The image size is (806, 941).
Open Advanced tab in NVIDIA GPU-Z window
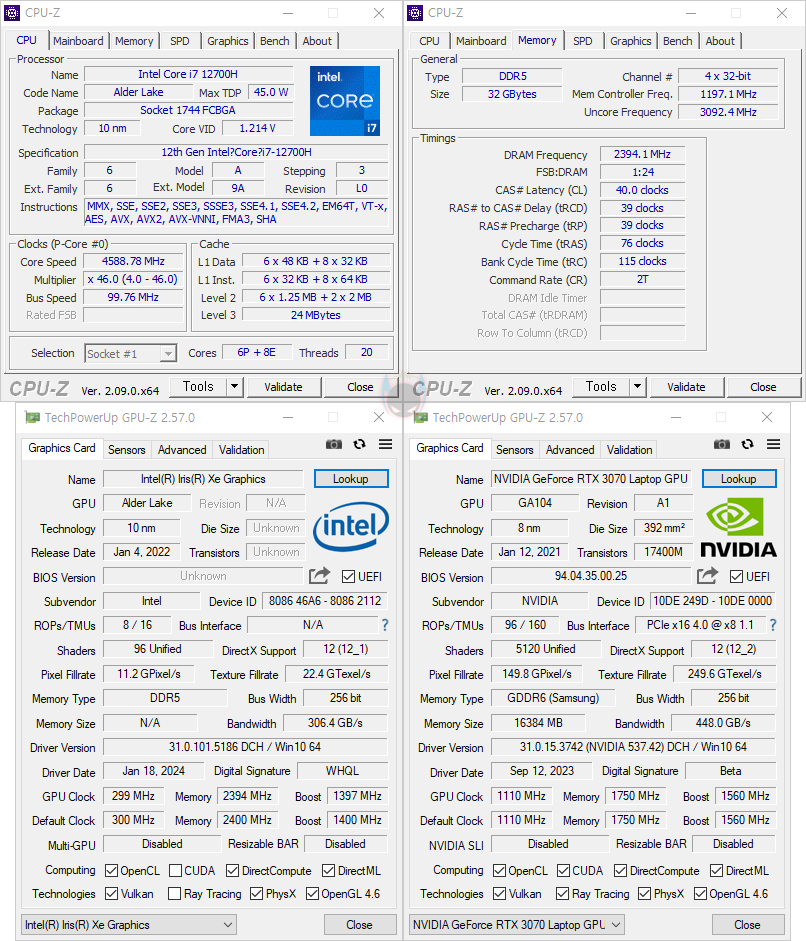[570, 449]
